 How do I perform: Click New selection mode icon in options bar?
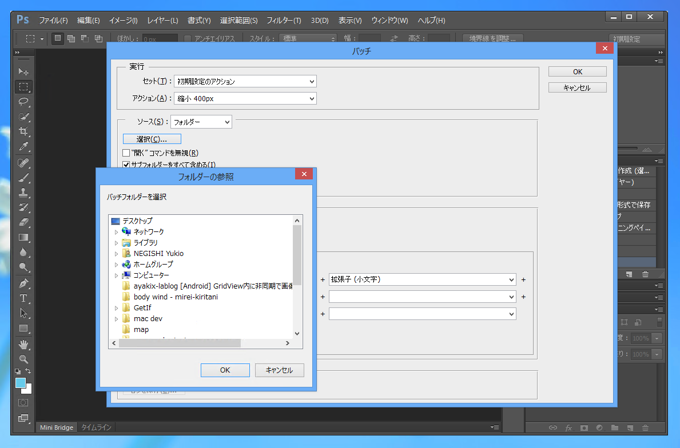pyautogui.click(x=57, y=38)
